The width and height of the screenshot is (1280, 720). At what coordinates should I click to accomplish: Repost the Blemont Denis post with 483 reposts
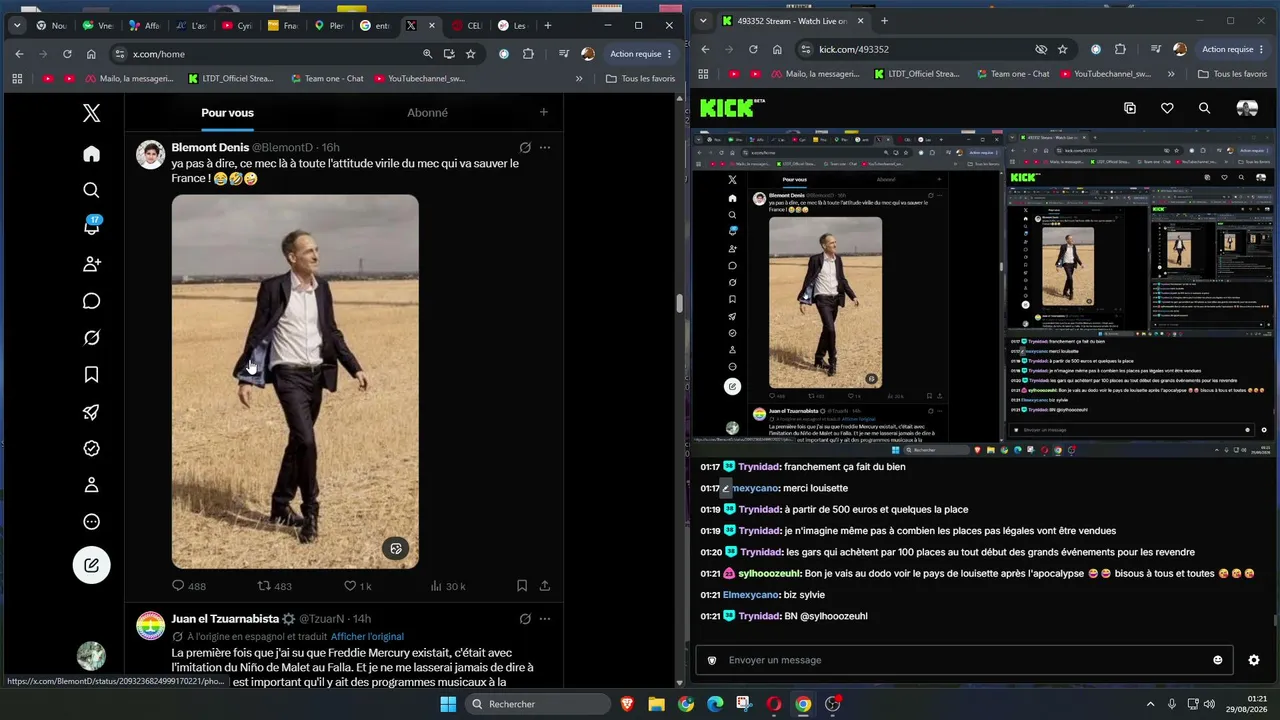click(x=275, y=586)
